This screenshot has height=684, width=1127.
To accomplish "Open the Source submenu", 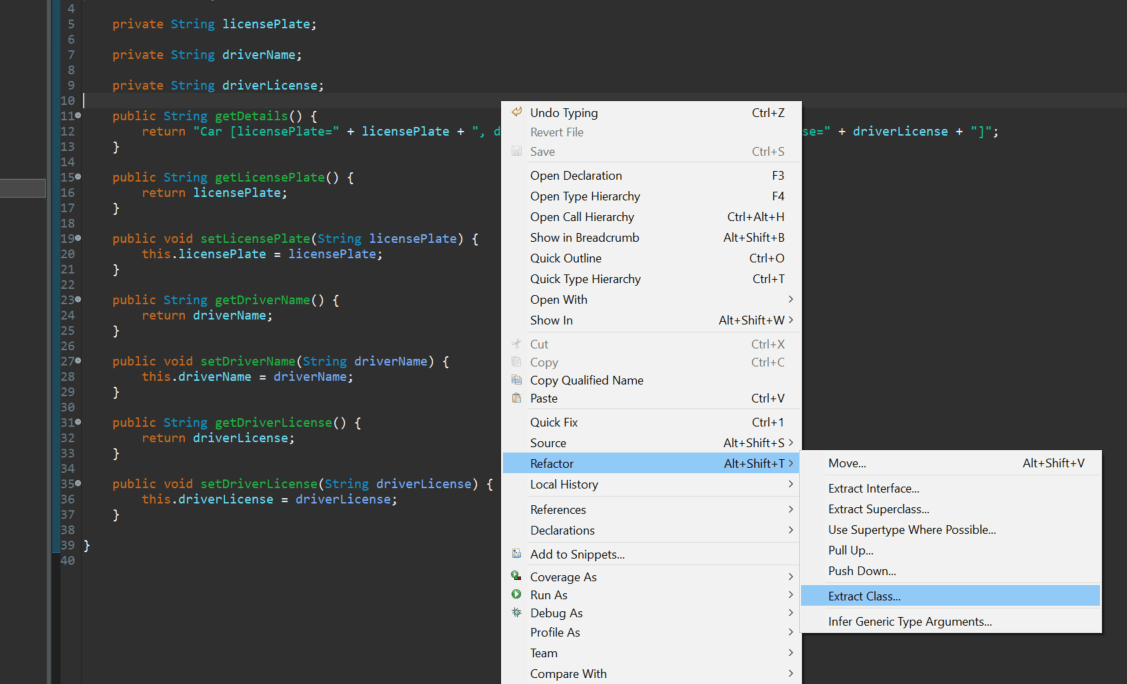I will pos(651,443).
